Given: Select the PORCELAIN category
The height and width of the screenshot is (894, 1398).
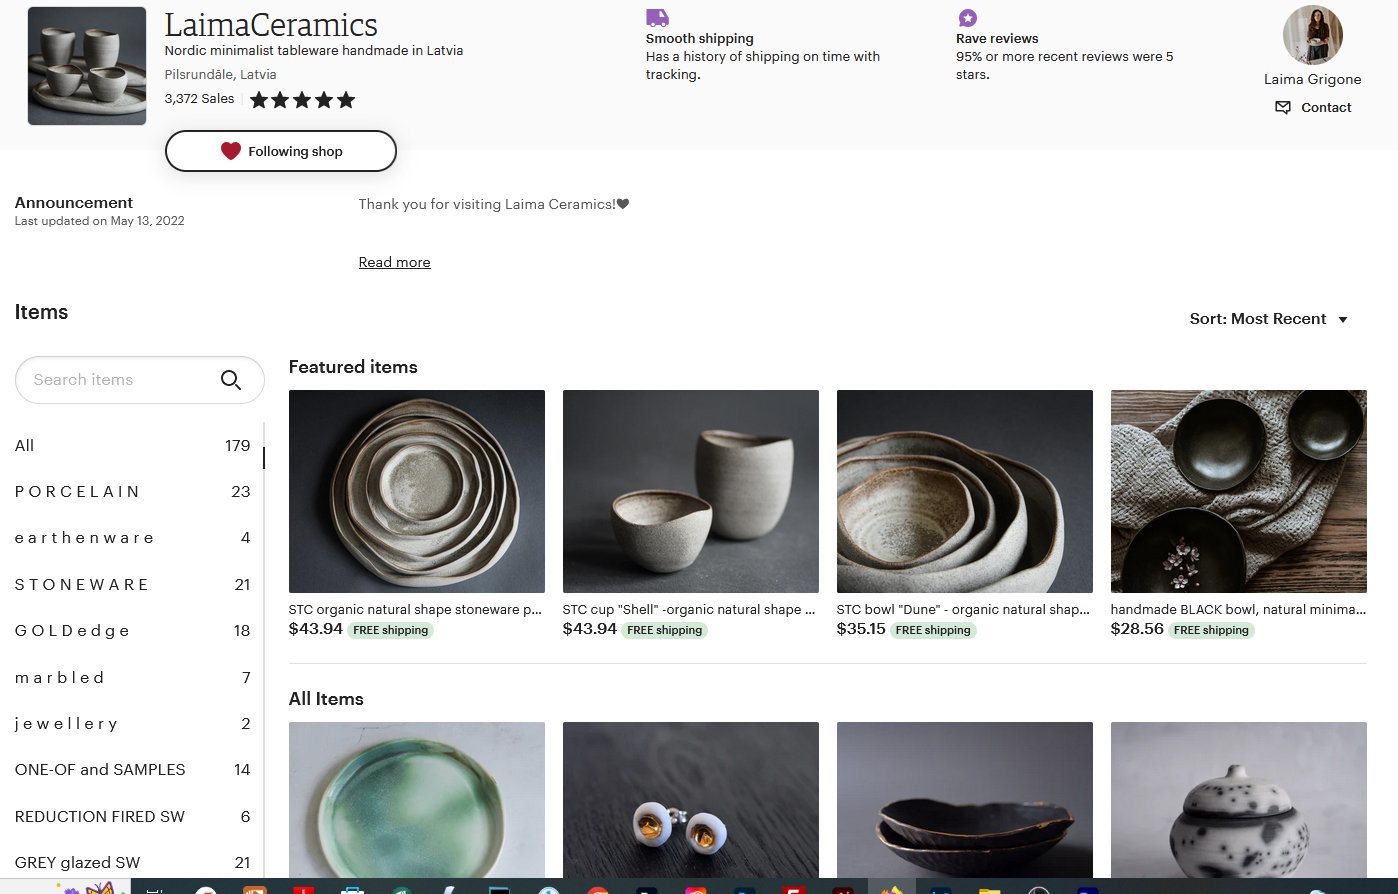Looking at the screenshot, I should 132,492.
